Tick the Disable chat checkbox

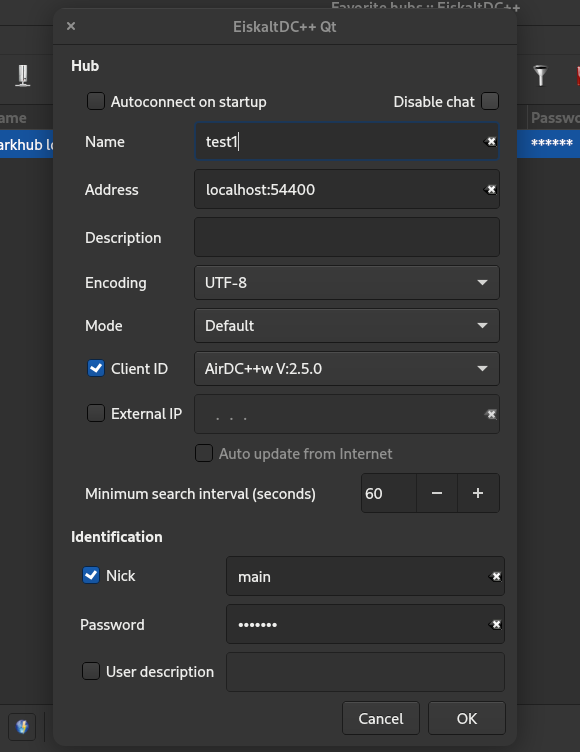pyautogui.click(x=490, y=102)
